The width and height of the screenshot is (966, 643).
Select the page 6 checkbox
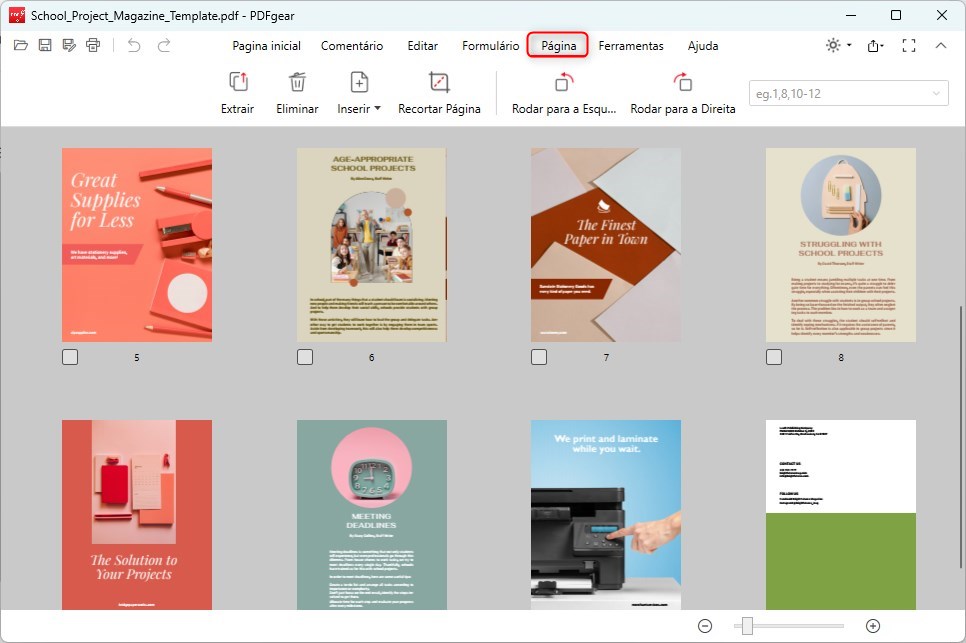click(x=305, y=357)
